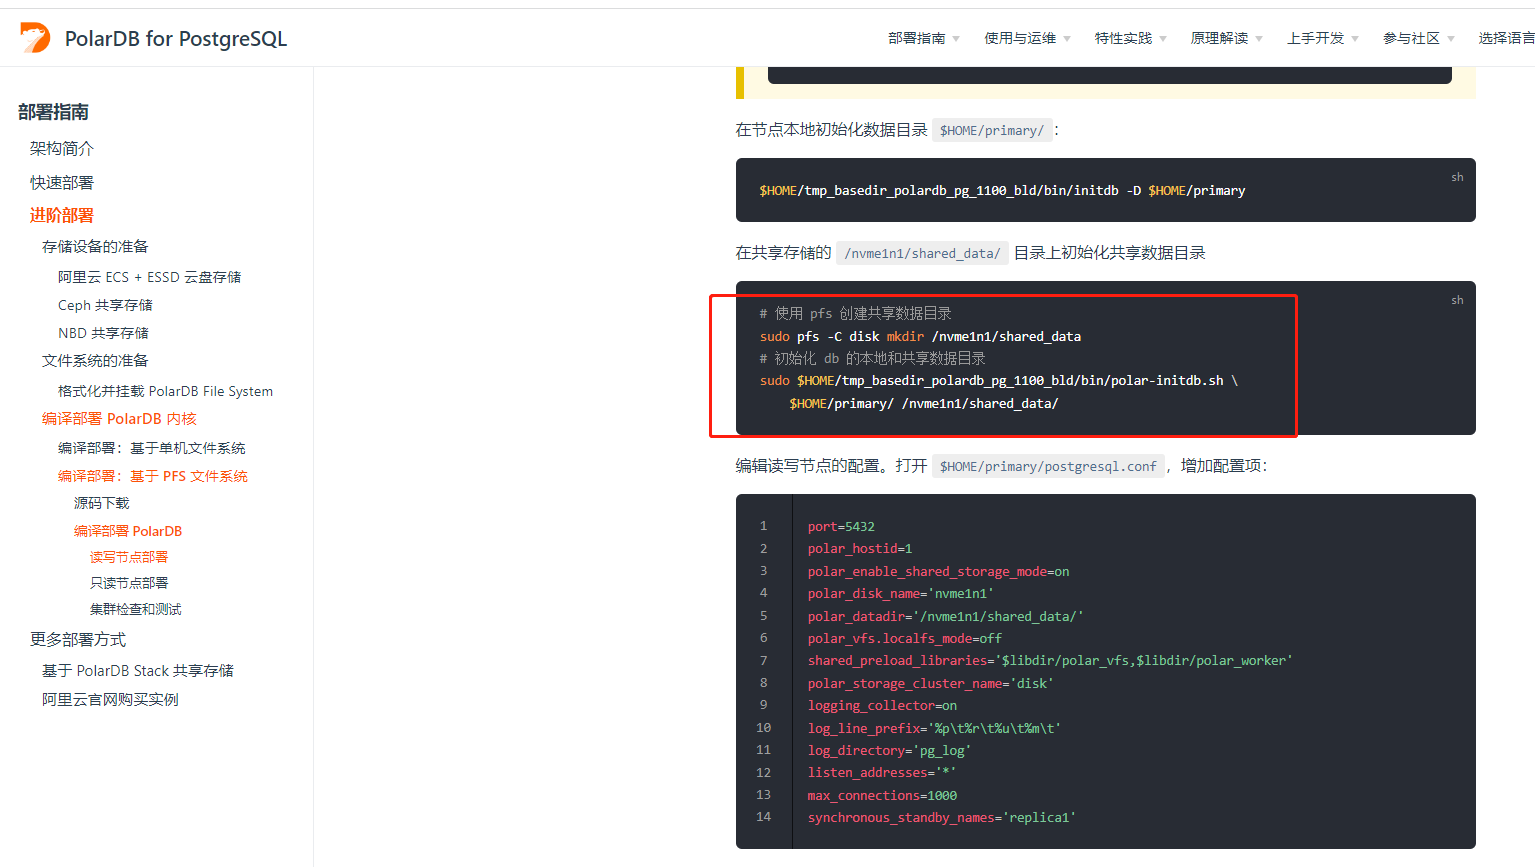This screenshot has height=867, width=1535.
Task: Open 格式化并挂载 PolarDB File System page
Action: [165, 391]
